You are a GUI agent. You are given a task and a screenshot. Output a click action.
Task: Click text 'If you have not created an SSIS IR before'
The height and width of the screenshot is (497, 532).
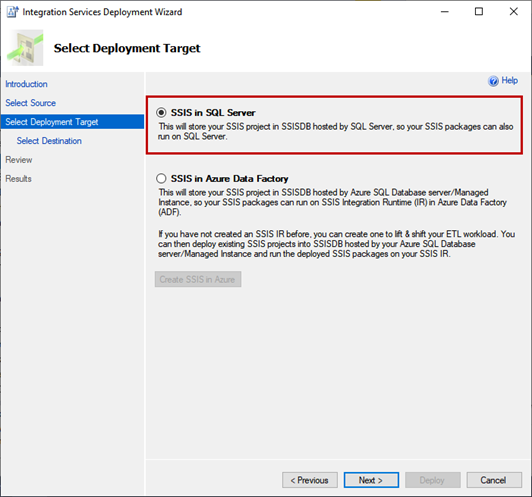click(x=234, y=234)
